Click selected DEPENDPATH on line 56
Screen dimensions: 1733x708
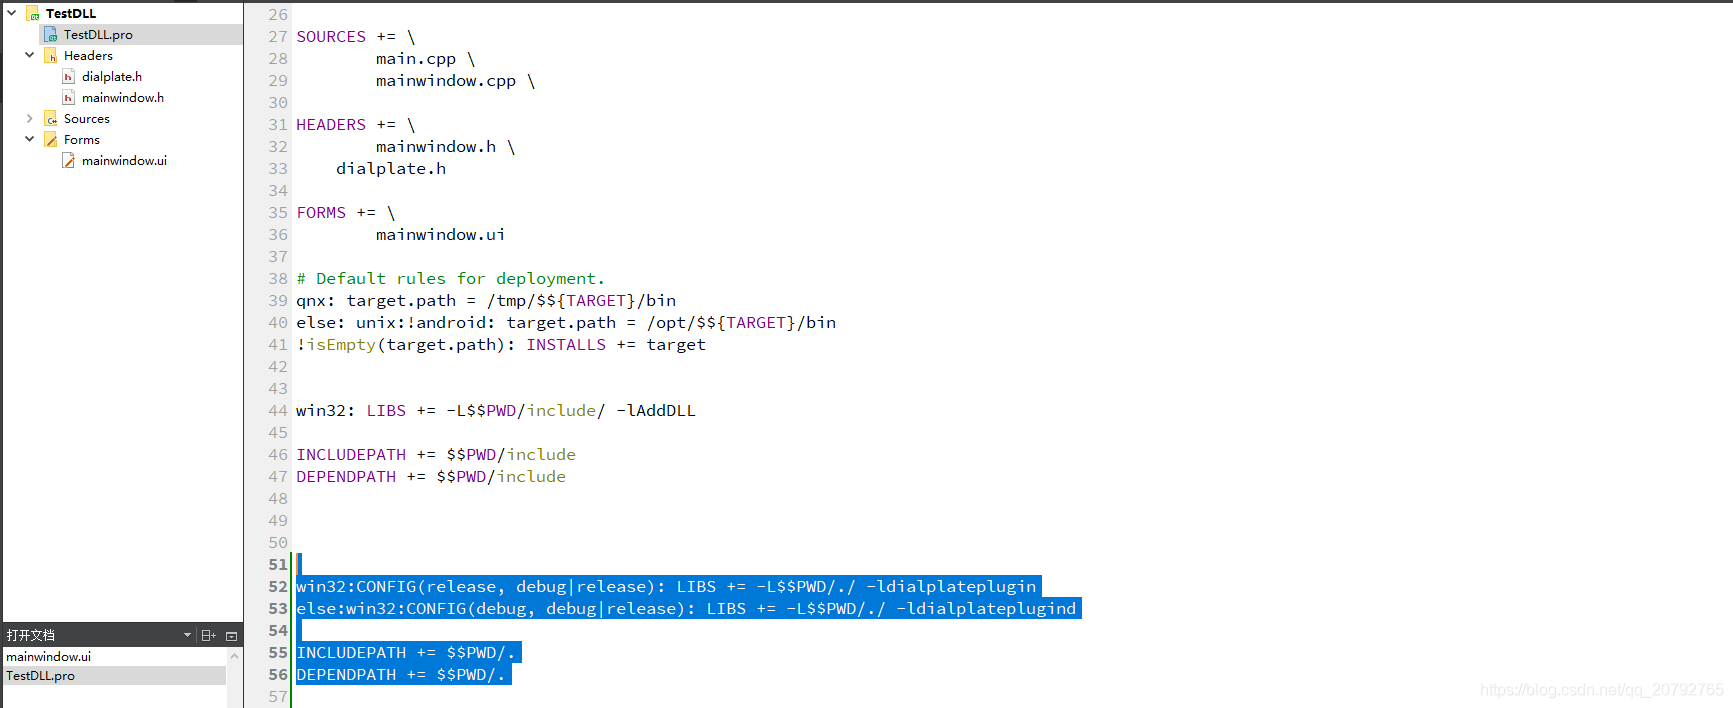tap(346, 675)
